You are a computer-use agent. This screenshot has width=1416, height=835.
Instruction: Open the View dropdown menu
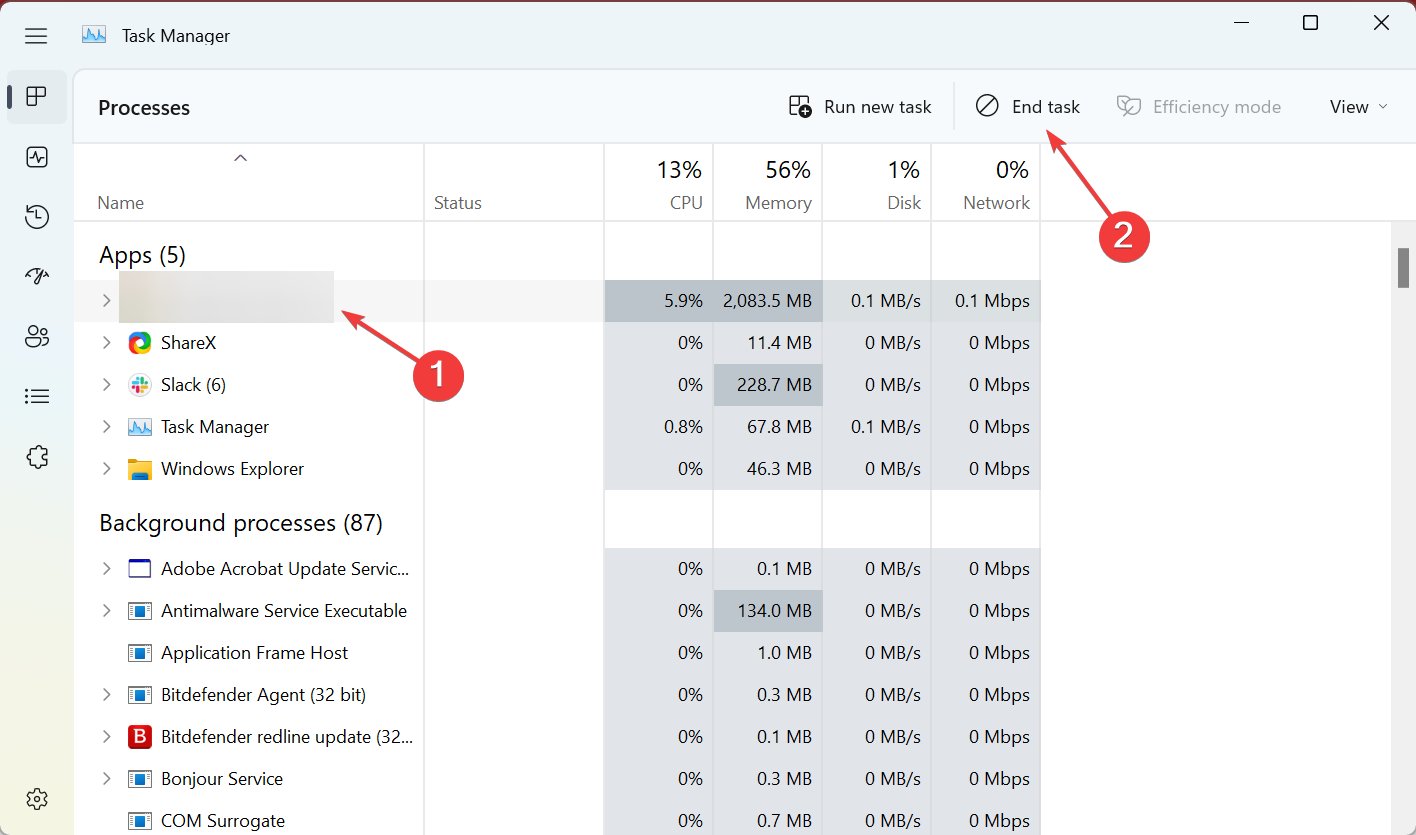1358,107
